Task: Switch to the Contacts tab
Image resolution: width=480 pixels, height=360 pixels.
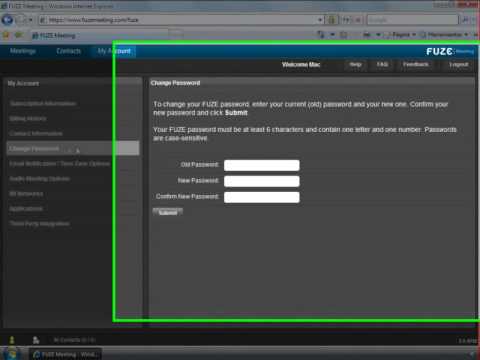Action: (x=69, y=51)
